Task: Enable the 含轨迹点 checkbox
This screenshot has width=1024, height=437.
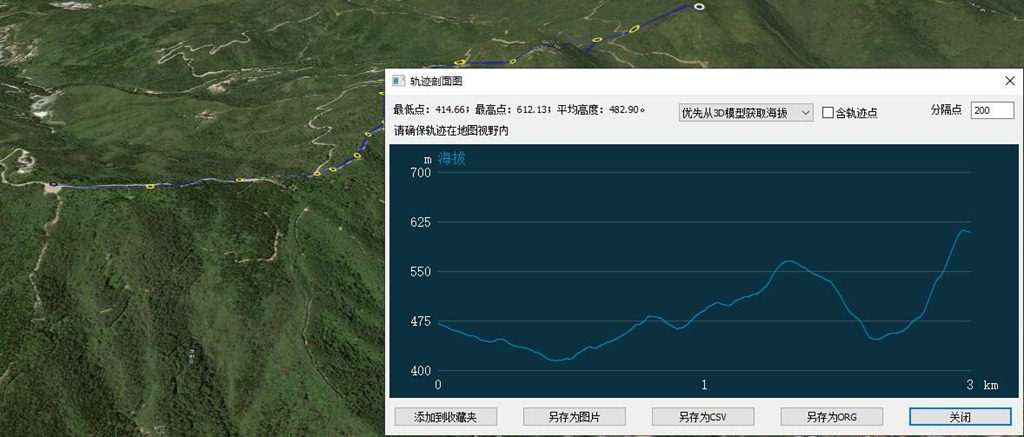Action: click(x=828, y=113)
